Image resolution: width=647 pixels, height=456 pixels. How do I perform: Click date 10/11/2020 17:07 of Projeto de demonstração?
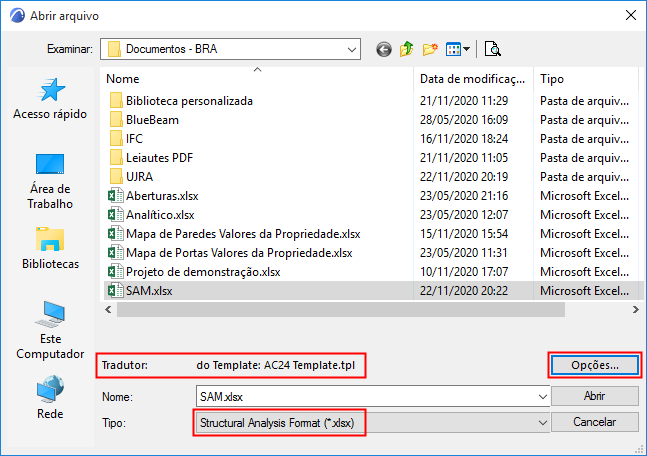464,272
